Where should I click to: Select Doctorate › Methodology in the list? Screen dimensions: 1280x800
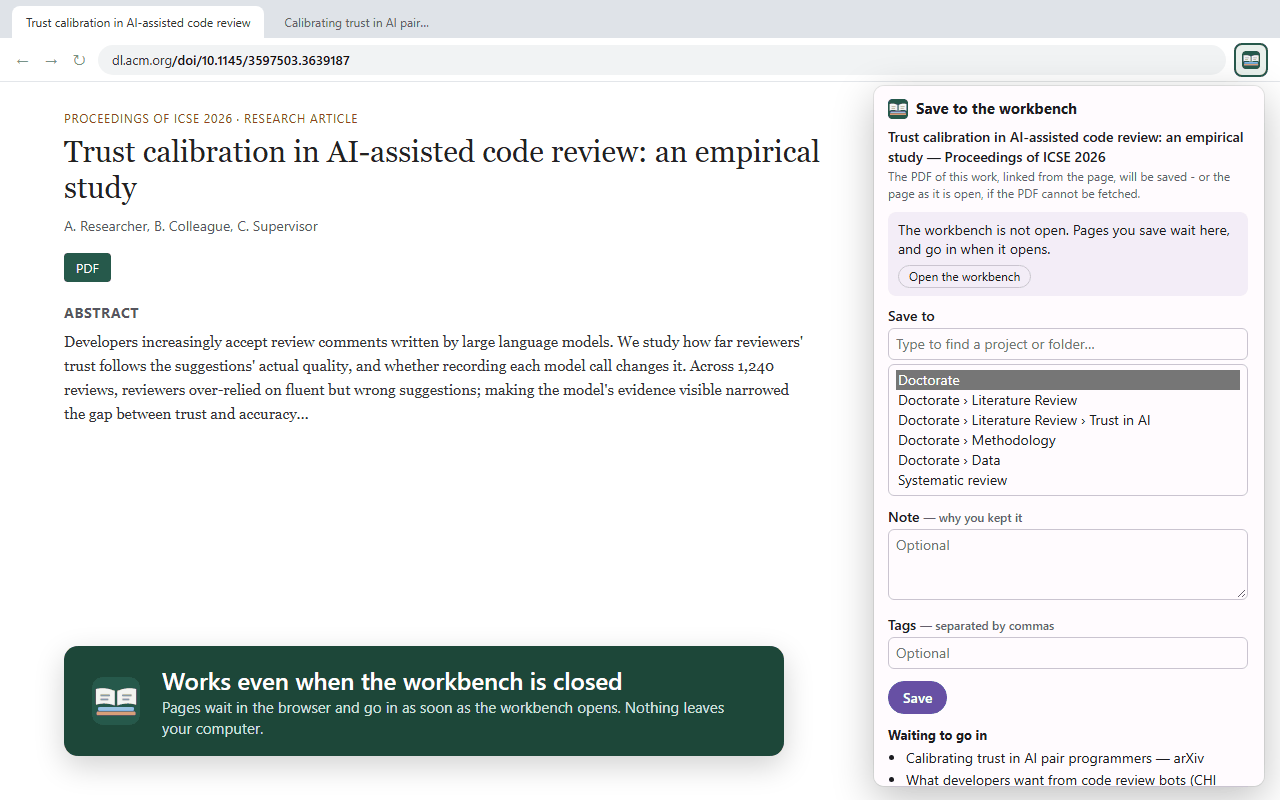1068,440
